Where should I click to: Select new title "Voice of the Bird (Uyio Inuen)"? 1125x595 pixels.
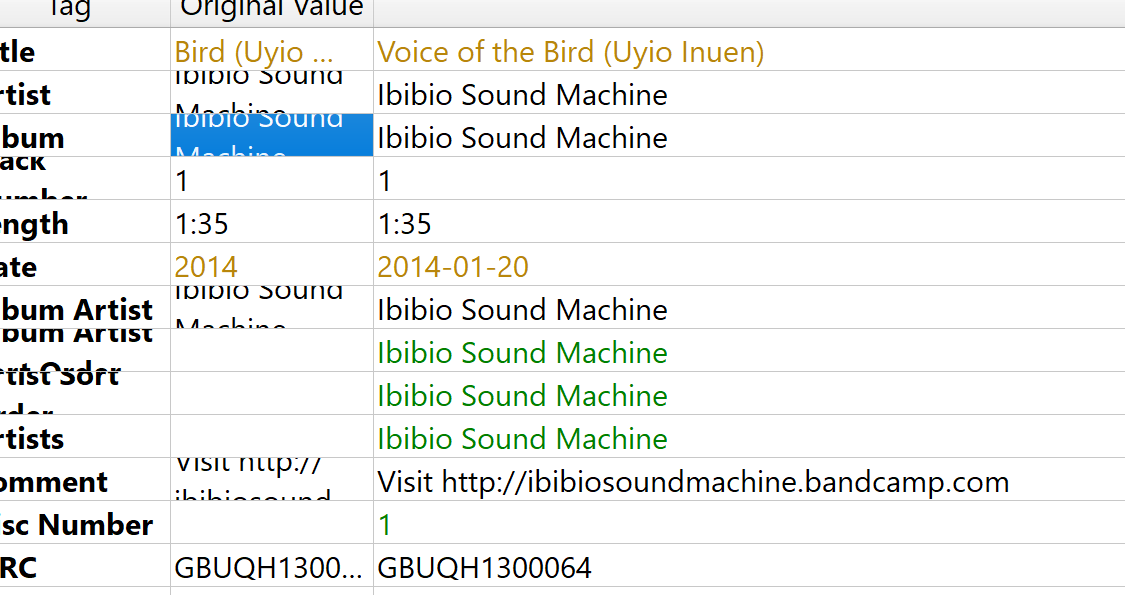tap(570, 52)
